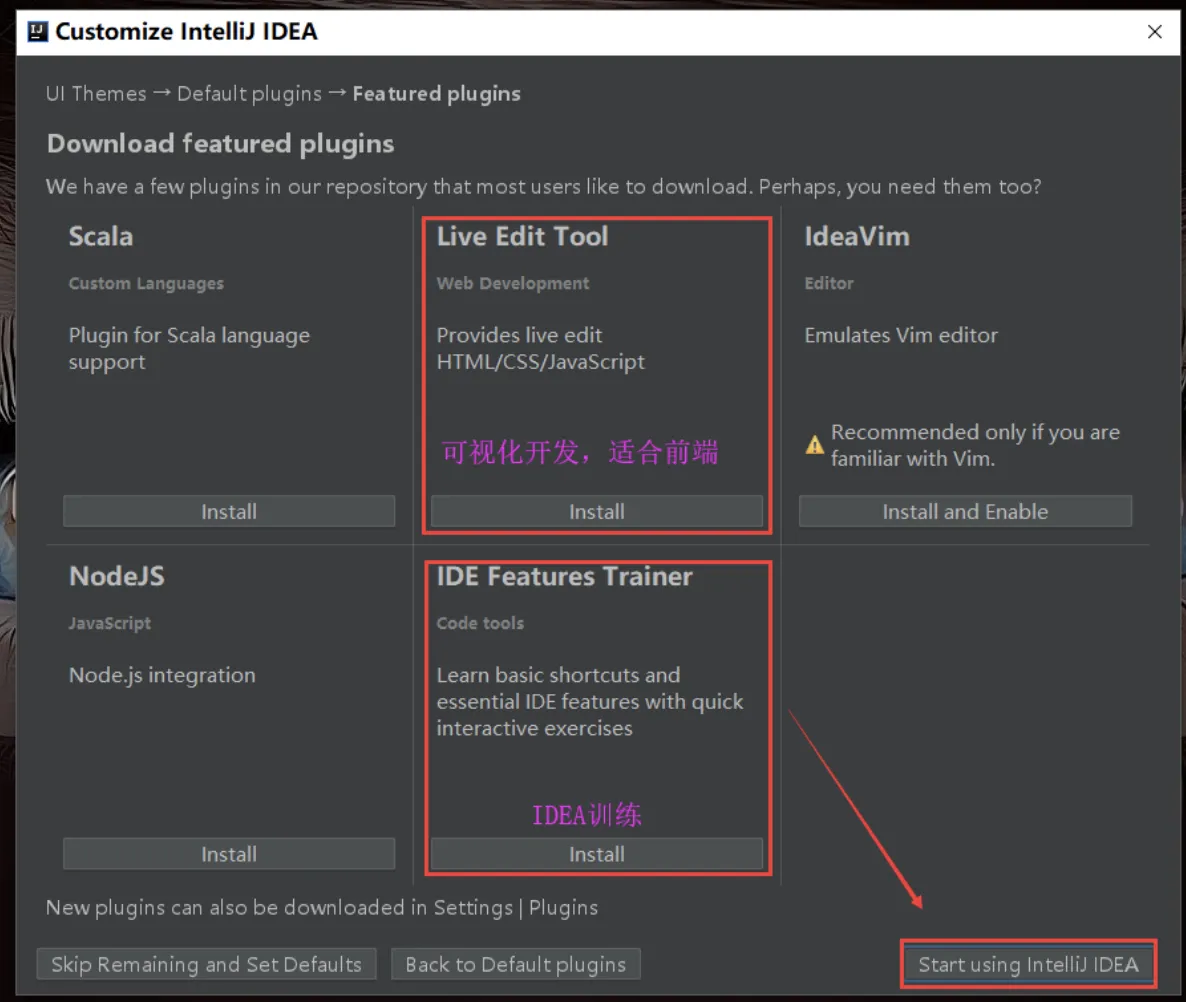Click the sentence beginning We have a few plugins
This screenshot has width=1186, height=1002.
click(x=544, y=187)
